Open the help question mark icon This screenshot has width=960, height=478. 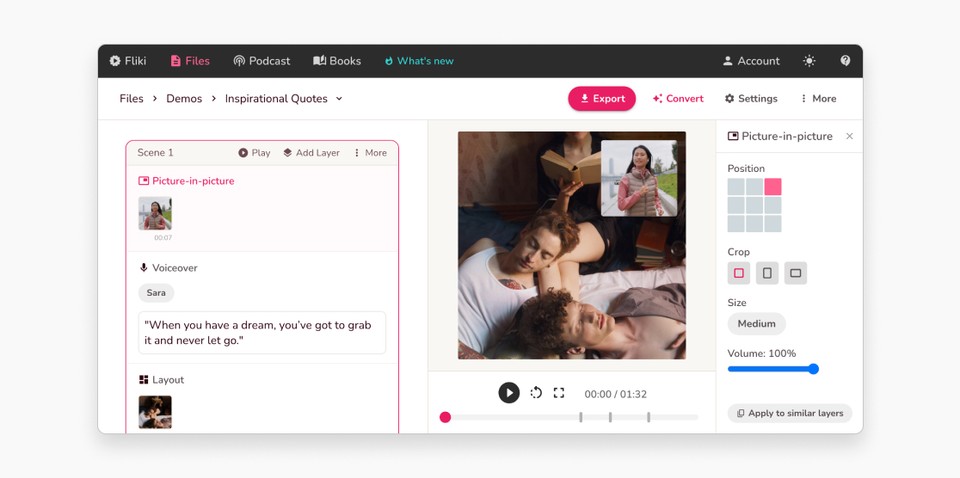pyautogui.click(x=846, y=61)
